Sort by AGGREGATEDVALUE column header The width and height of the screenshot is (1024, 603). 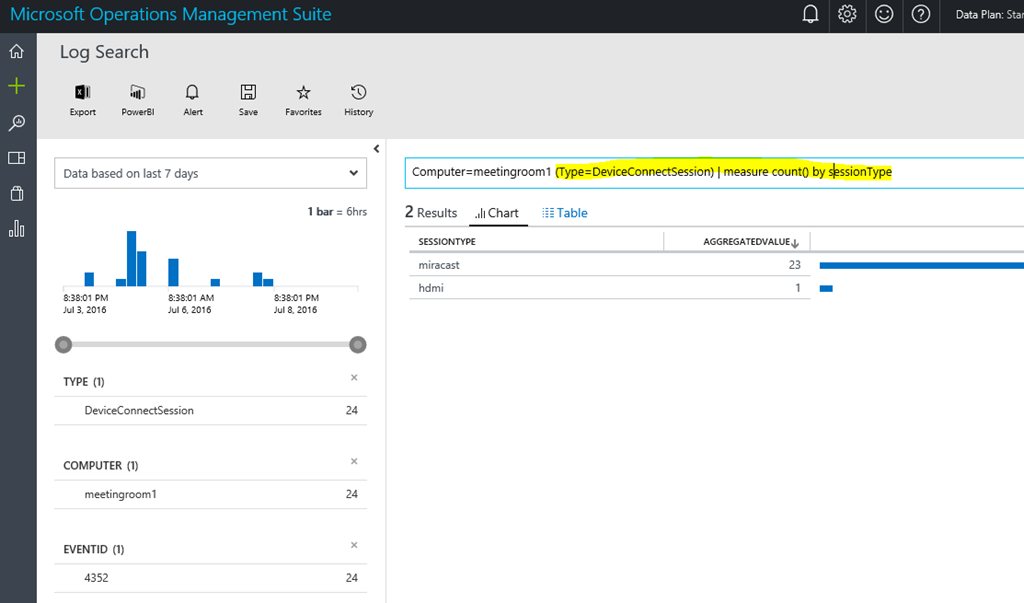(x=751, y=242)
